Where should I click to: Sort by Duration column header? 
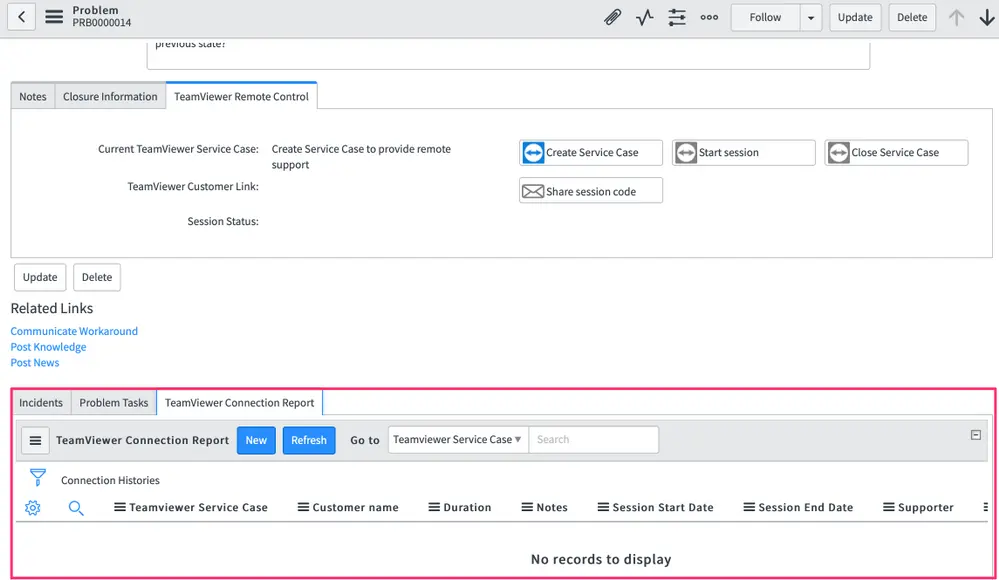pyautogui.click(x=468, y=507)
